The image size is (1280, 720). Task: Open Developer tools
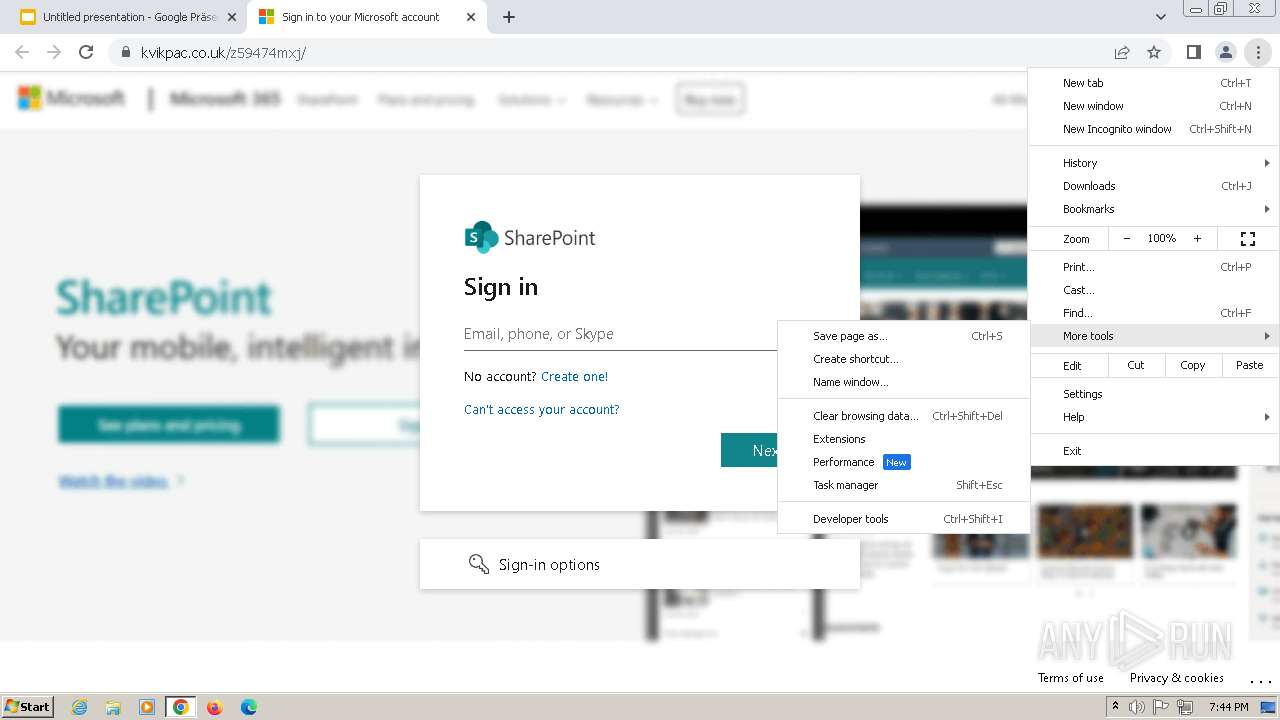tap(903, 519)
